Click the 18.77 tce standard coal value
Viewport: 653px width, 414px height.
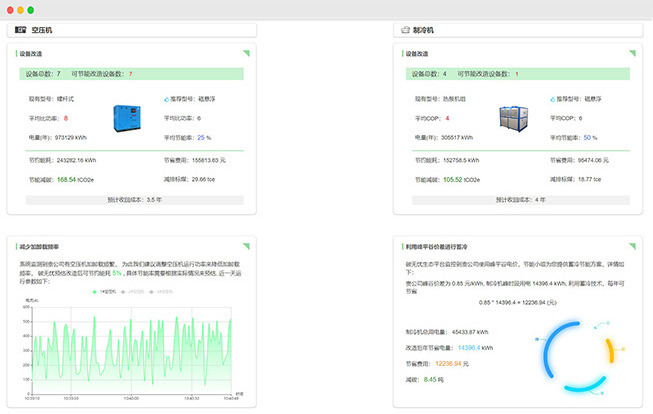point(589,180)
